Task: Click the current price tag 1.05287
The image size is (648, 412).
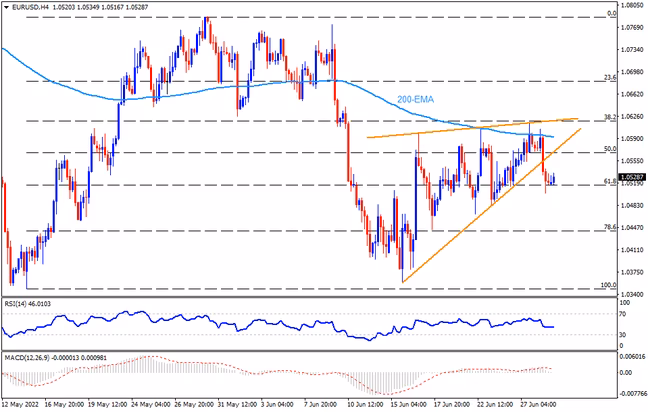Action: click(632, 177)
